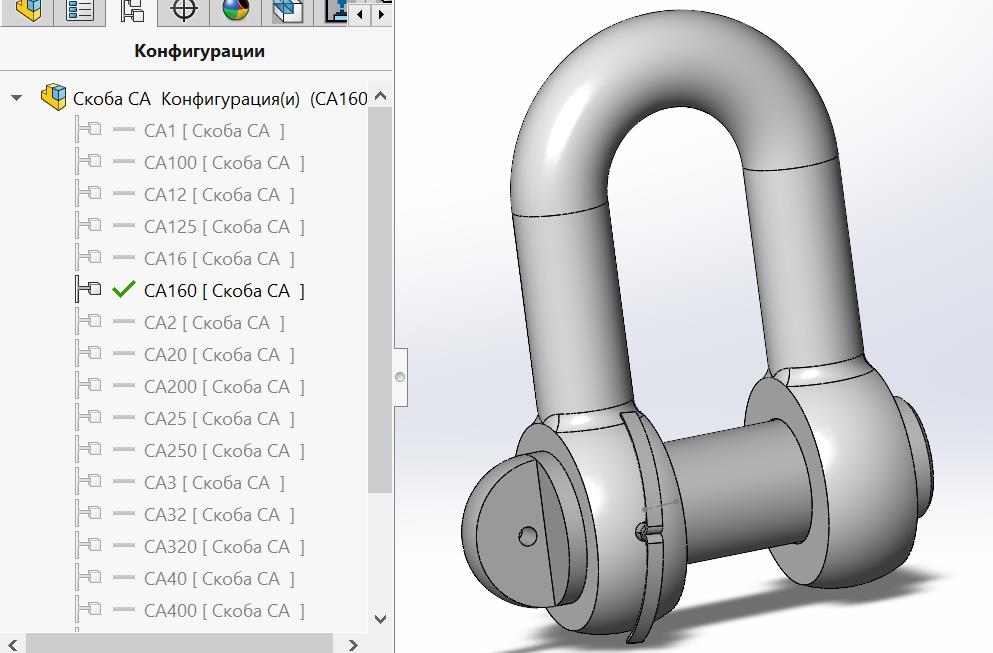This screenshot has height=653, width=993.
Task: Open the FeatureManager design tree tab
Action: pyautogui.click(x=28, y=11)
